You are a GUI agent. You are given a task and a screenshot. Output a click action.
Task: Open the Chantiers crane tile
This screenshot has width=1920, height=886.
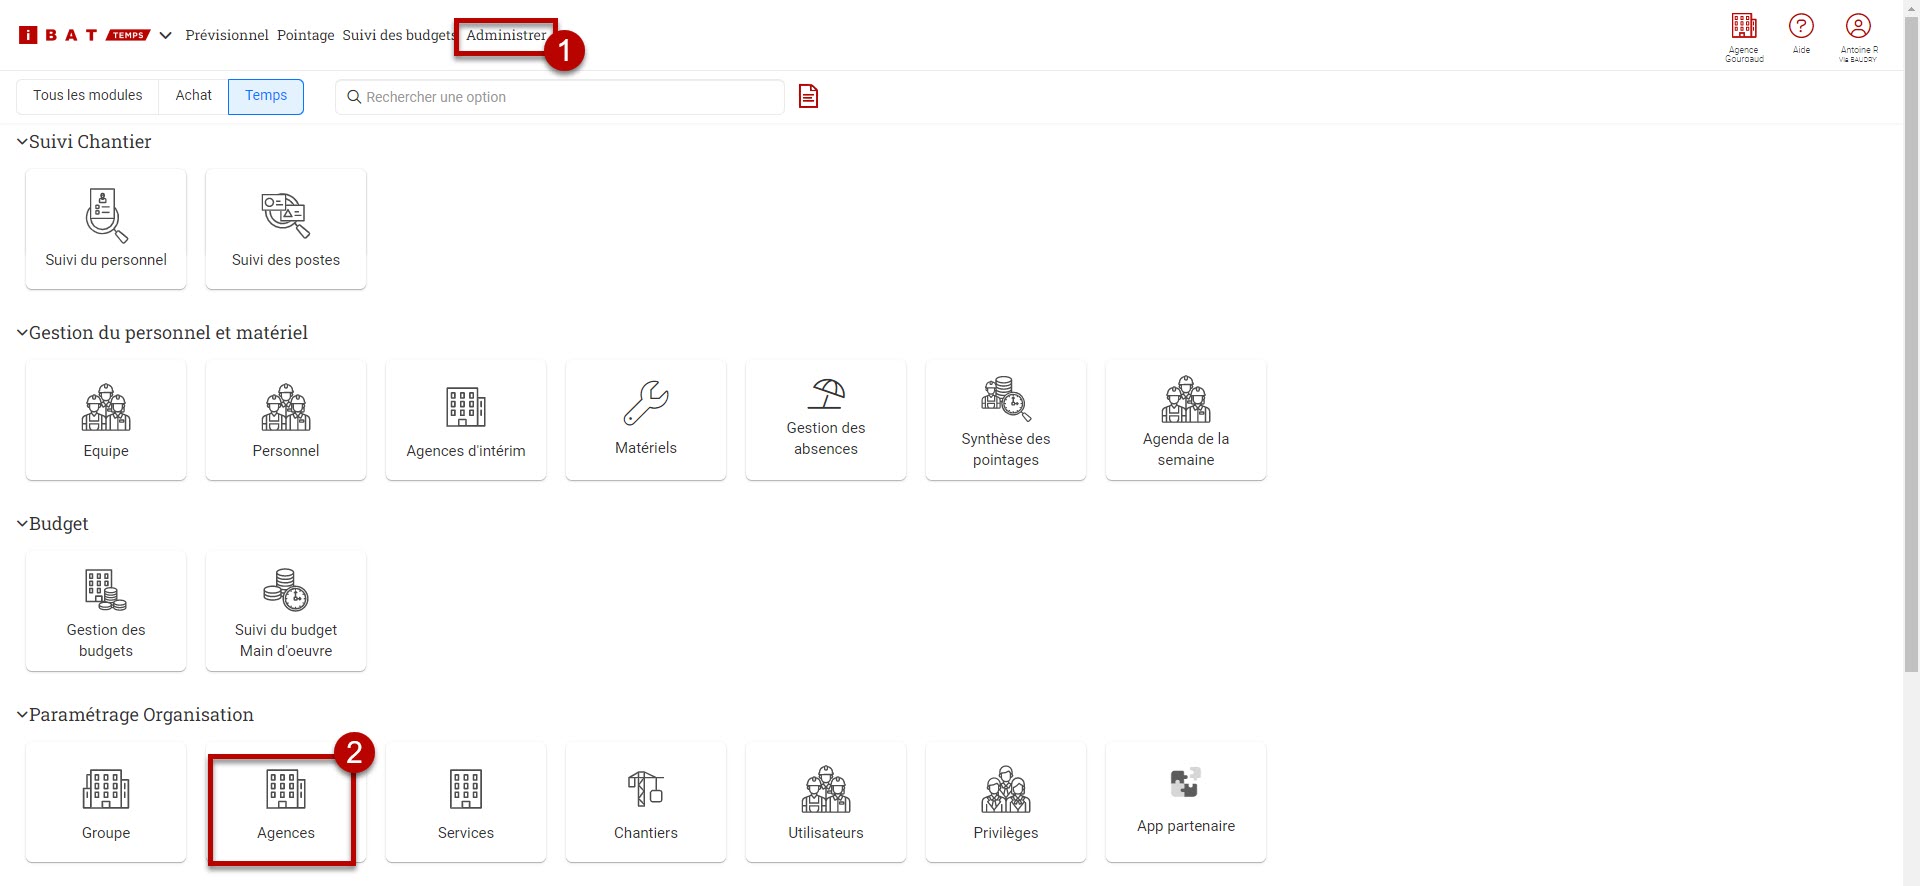646,802
